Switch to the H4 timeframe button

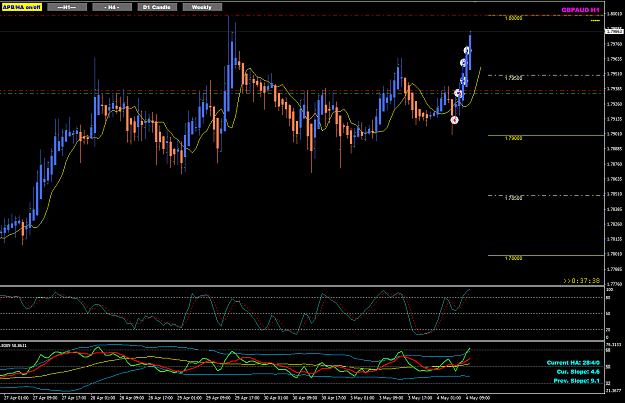[x=112, y=7]
